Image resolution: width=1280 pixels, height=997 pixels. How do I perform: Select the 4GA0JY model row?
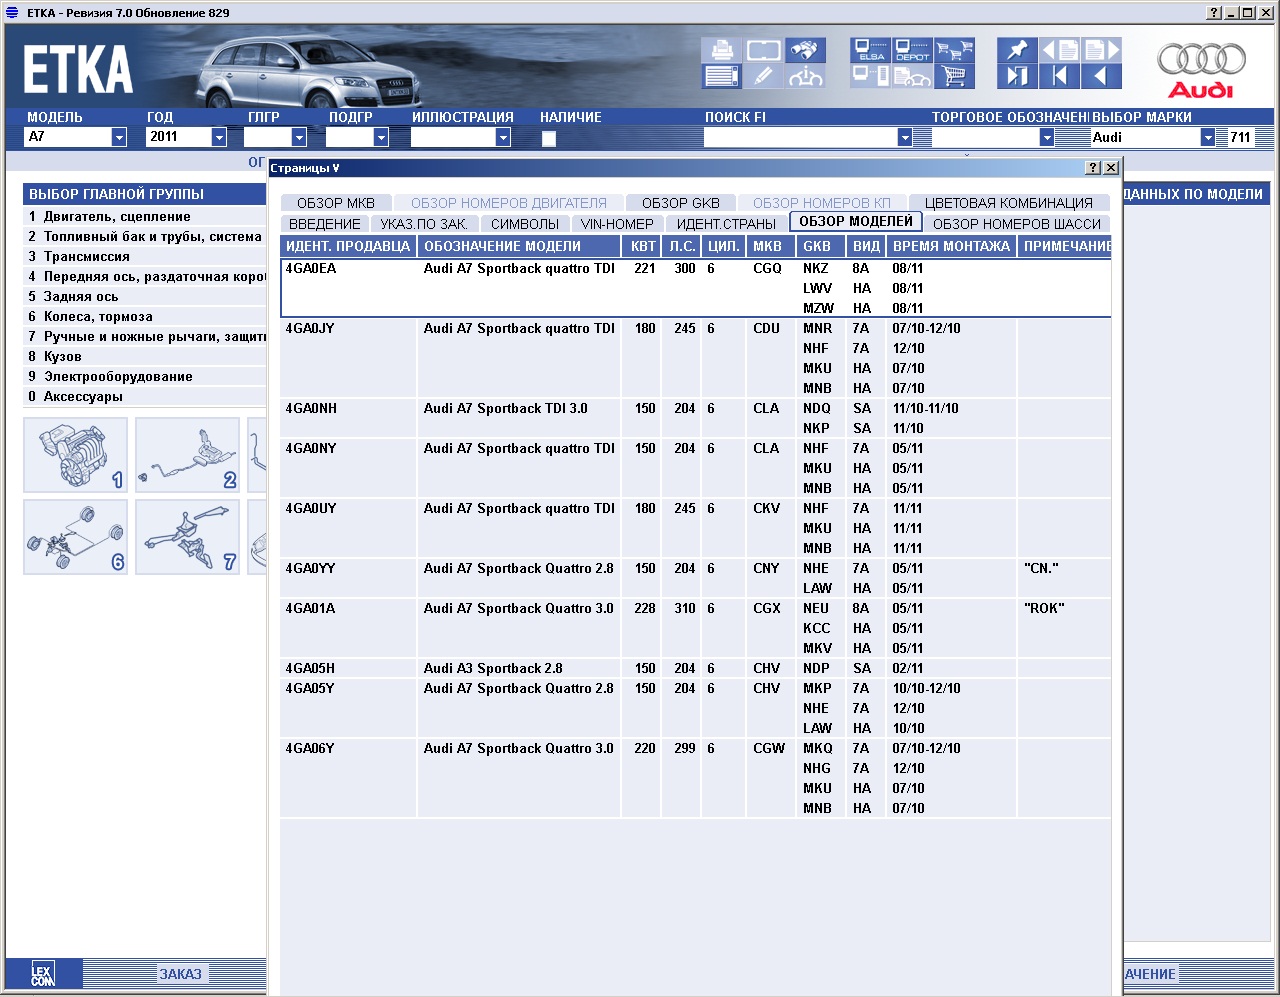pyautogui.click(x=311, y=329)
